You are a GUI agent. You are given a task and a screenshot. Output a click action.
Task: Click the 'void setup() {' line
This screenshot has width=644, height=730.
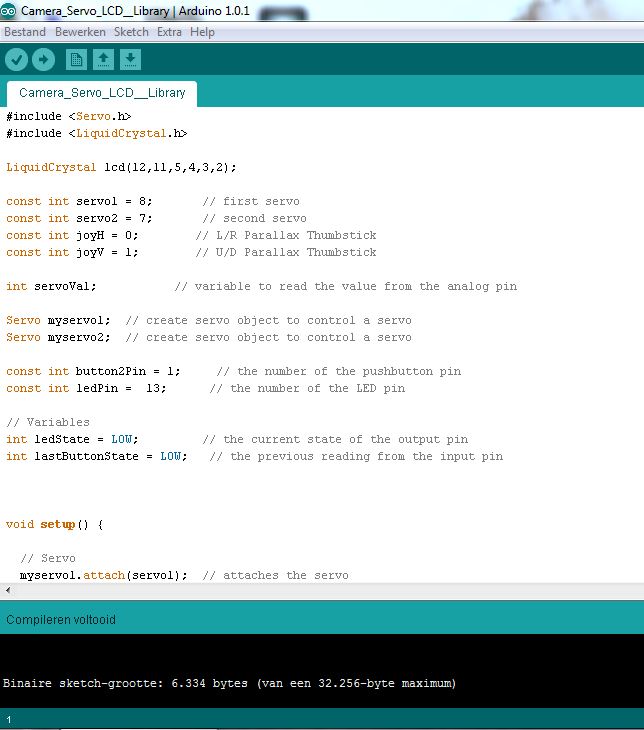tap(54, 525)
